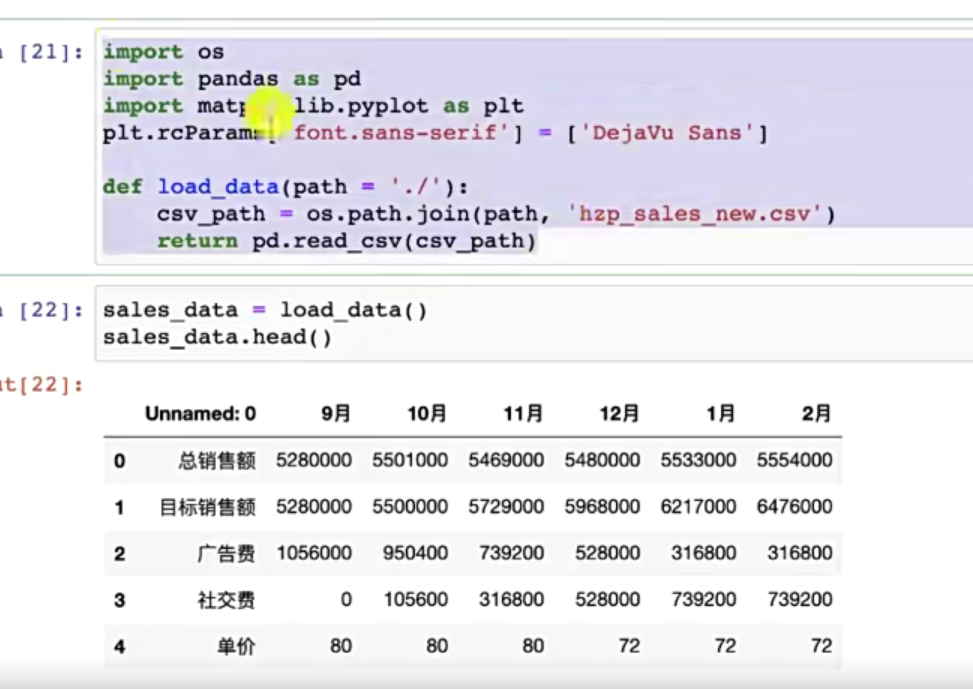Click the 总销售额 row label
Image resolution: width=973 pixels, height=689 pixels.
(217, 461)
